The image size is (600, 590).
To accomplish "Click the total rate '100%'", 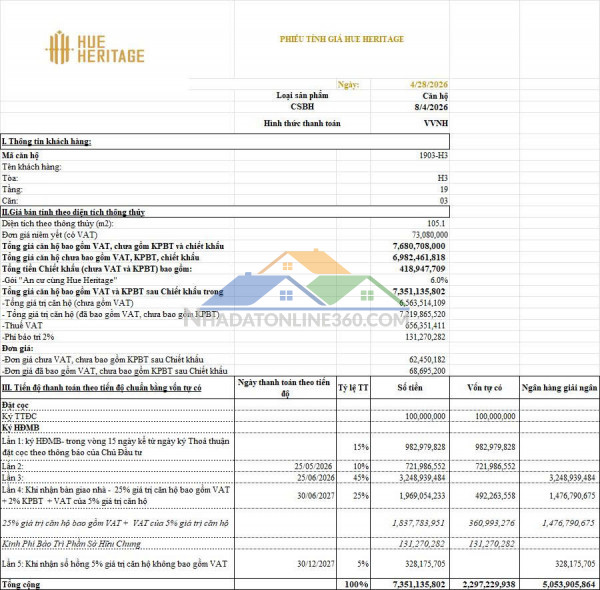I will point(356,585).
